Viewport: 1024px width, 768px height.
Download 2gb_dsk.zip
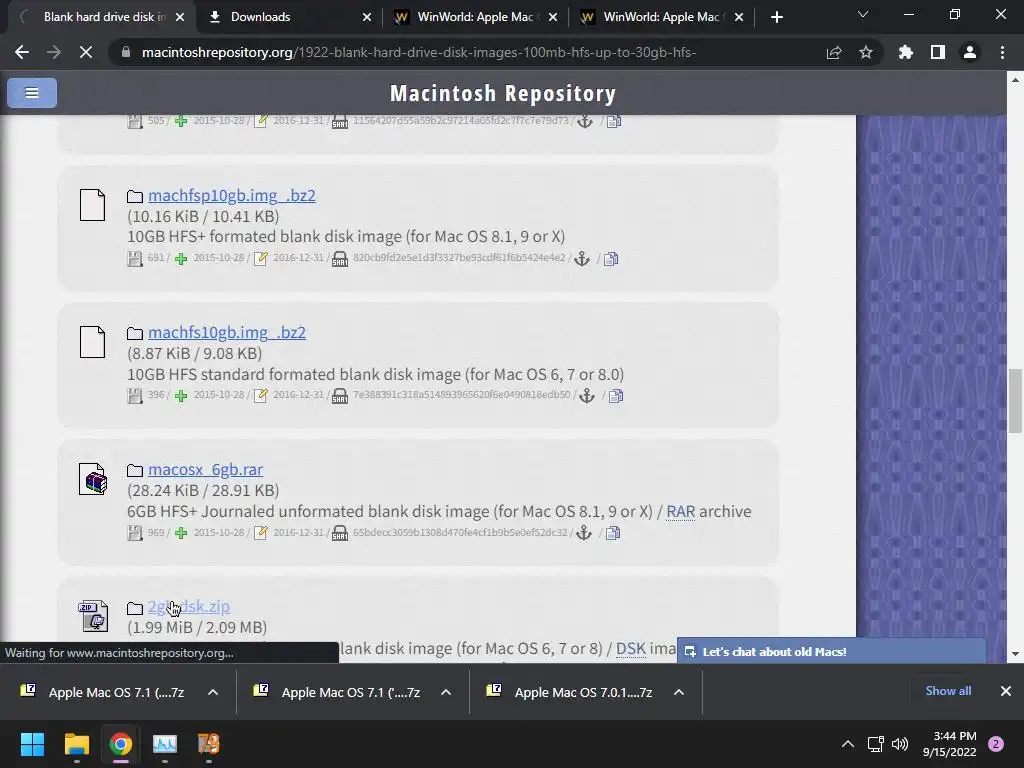[x=188, y=607]
